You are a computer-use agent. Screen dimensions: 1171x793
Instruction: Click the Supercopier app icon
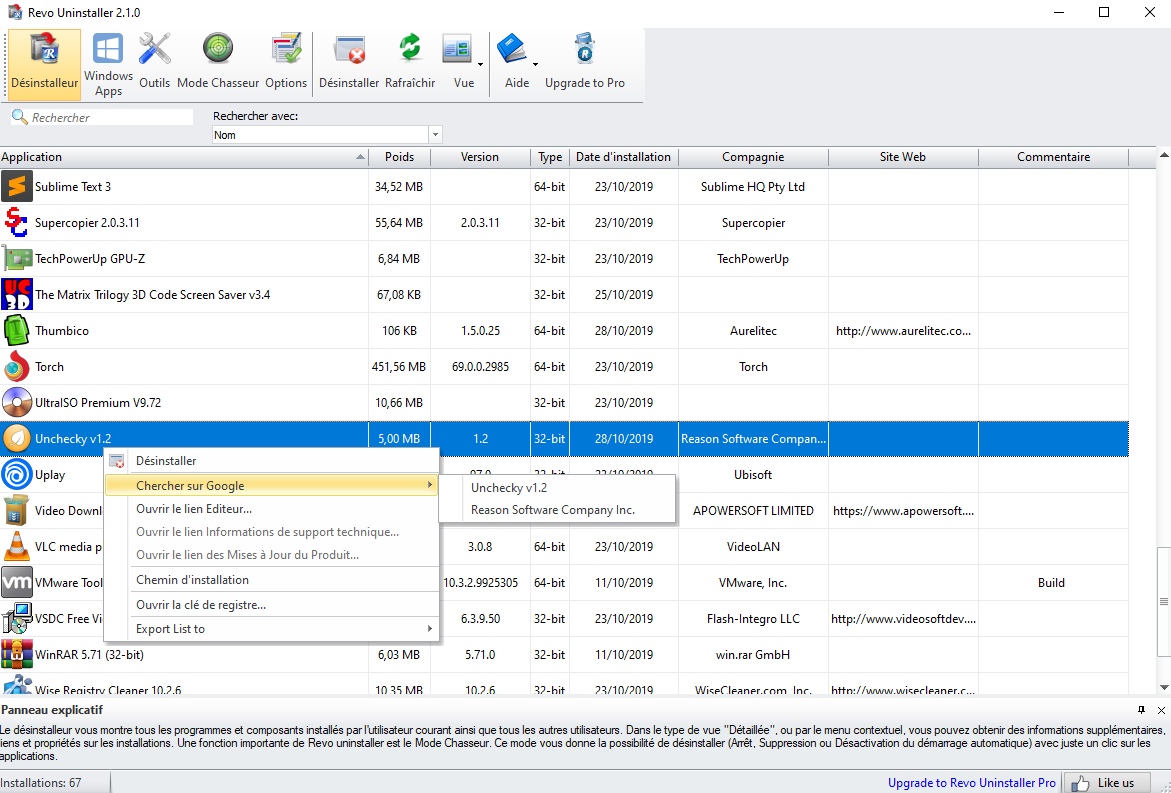(x=16, y=223)
